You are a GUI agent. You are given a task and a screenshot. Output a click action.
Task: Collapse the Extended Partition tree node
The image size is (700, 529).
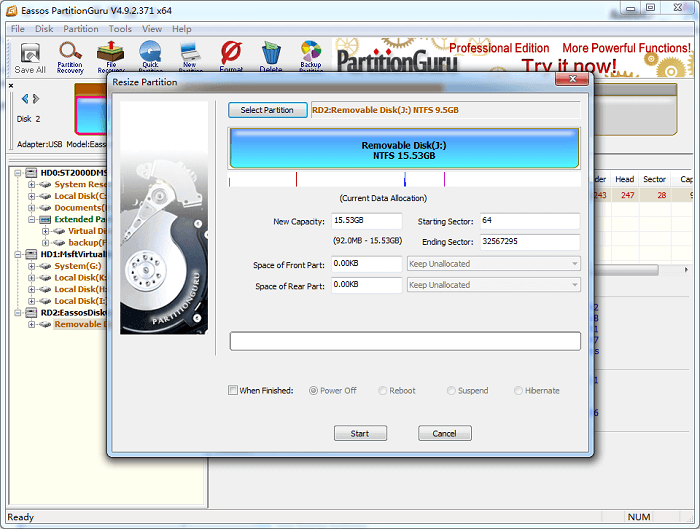click(32, 219)
